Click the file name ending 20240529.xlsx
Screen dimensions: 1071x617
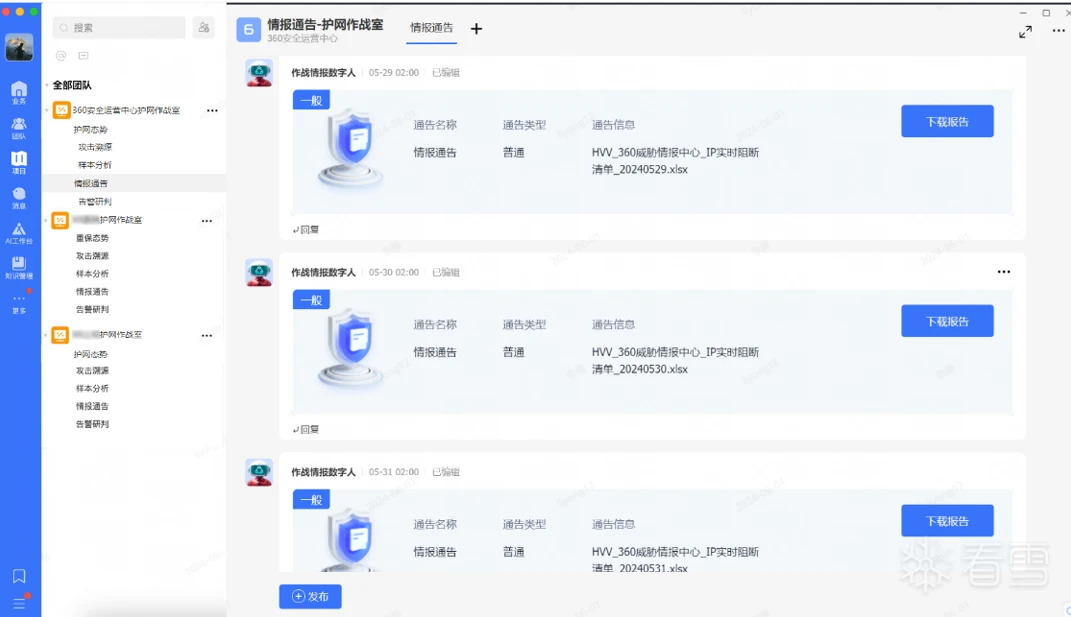[675, 161]
